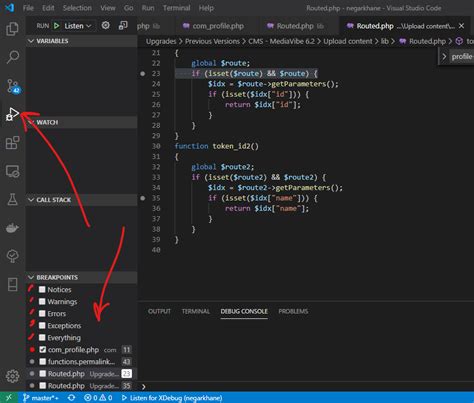The width and height of the screenshot is (474, 403).
Task: Click the VS Code logo menu
Action: [10, 7]
